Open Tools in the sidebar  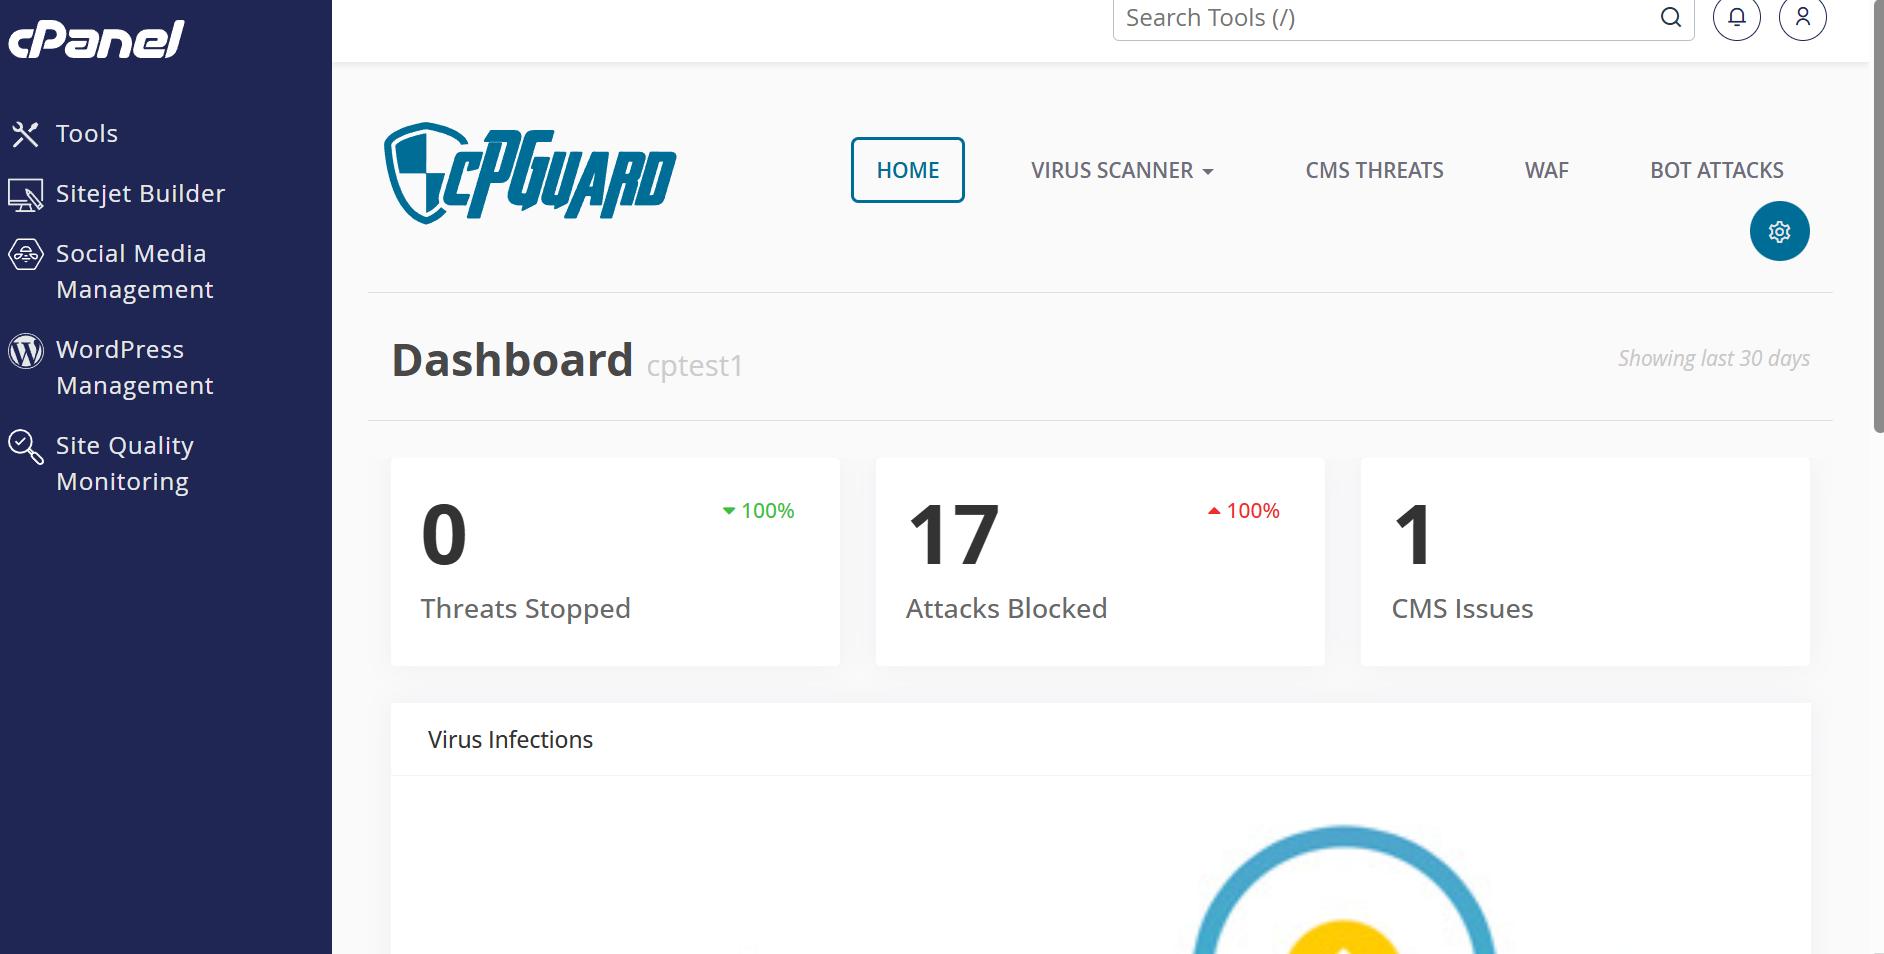[87, 134]
